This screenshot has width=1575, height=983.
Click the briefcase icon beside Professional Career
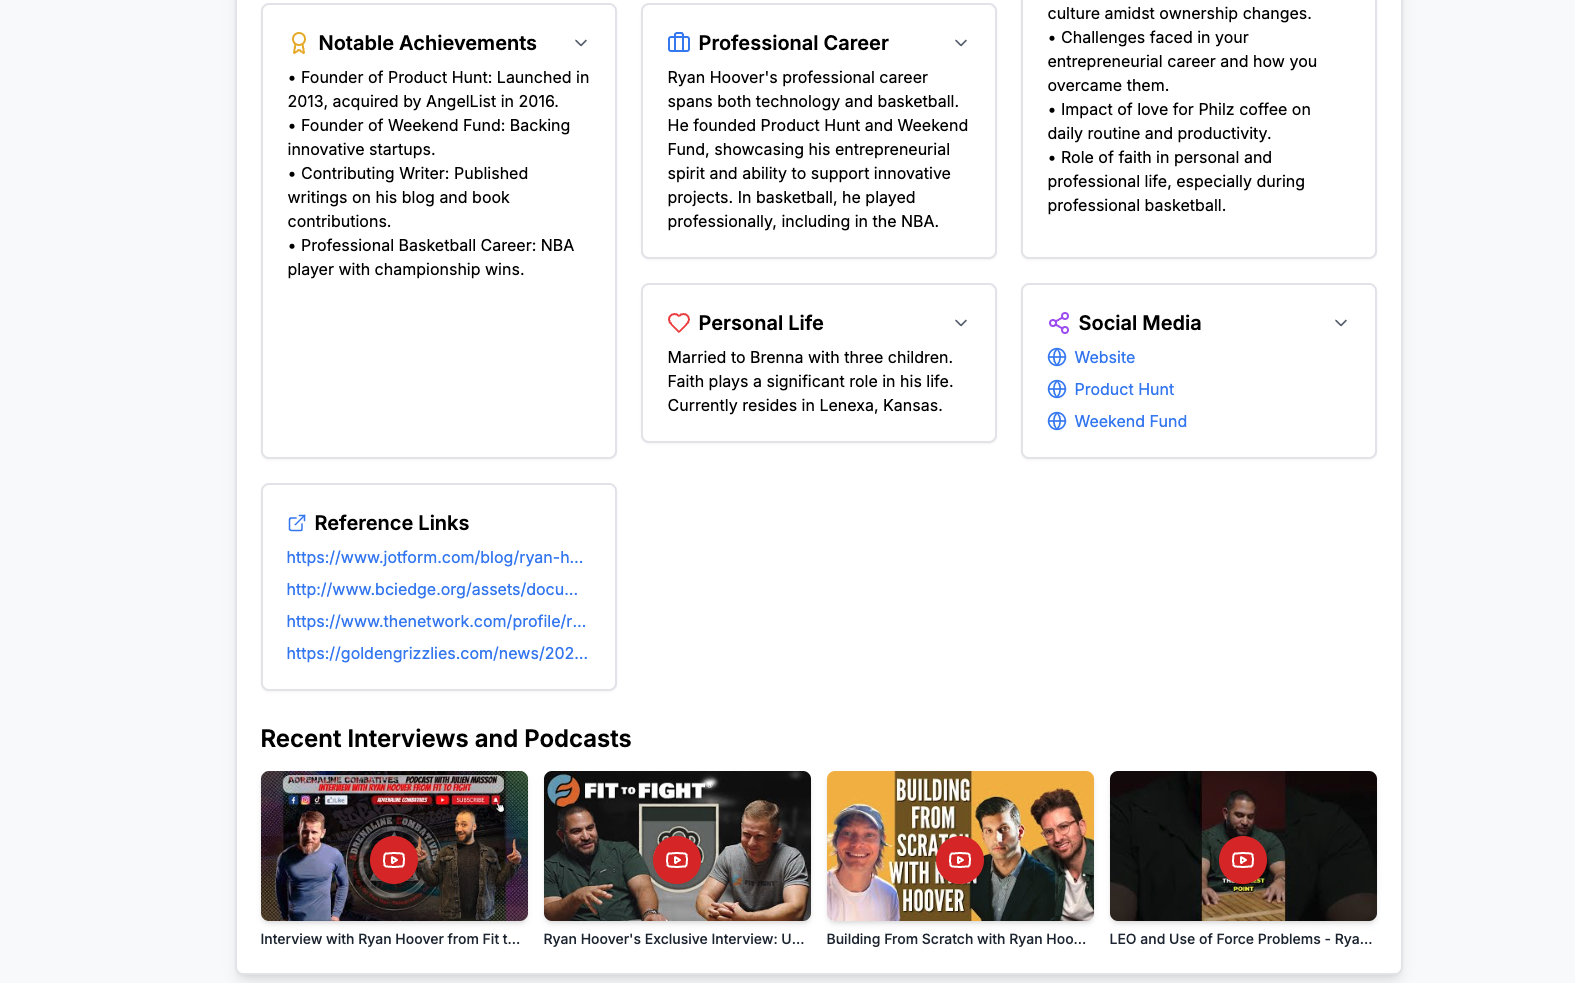point(679,43)
